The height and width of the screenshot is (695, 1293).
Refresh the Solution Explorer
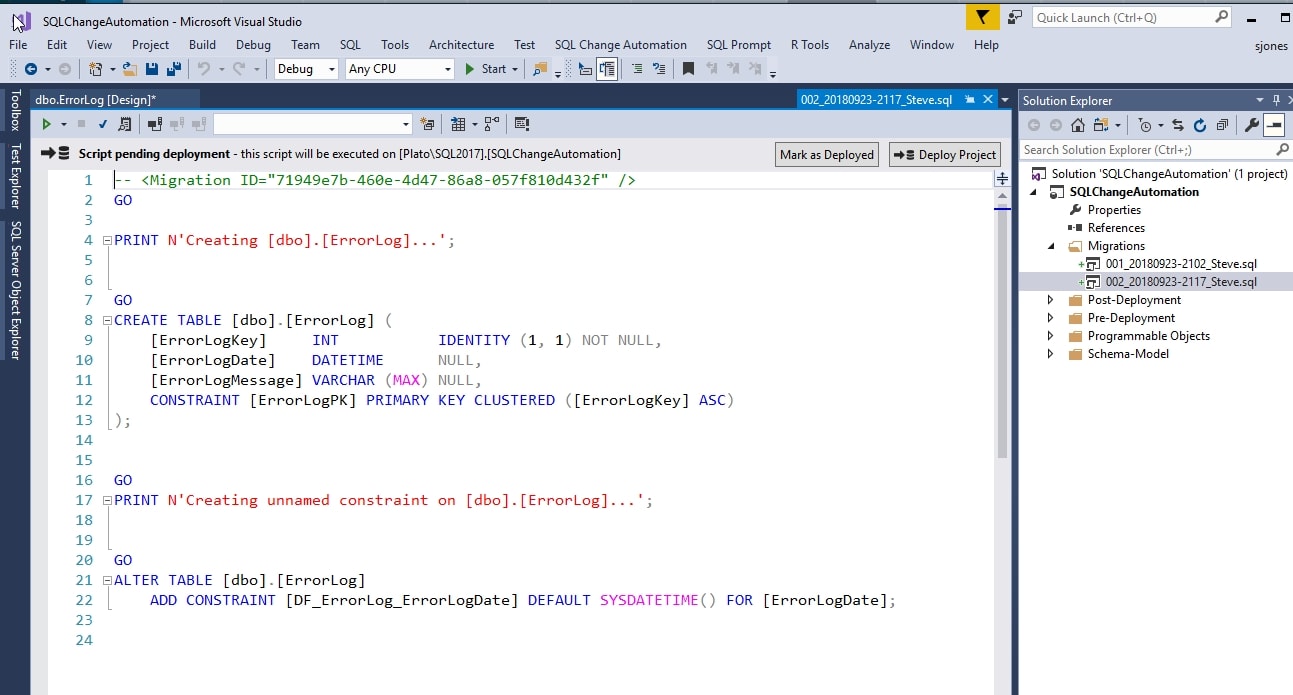tap(1200, 125)
